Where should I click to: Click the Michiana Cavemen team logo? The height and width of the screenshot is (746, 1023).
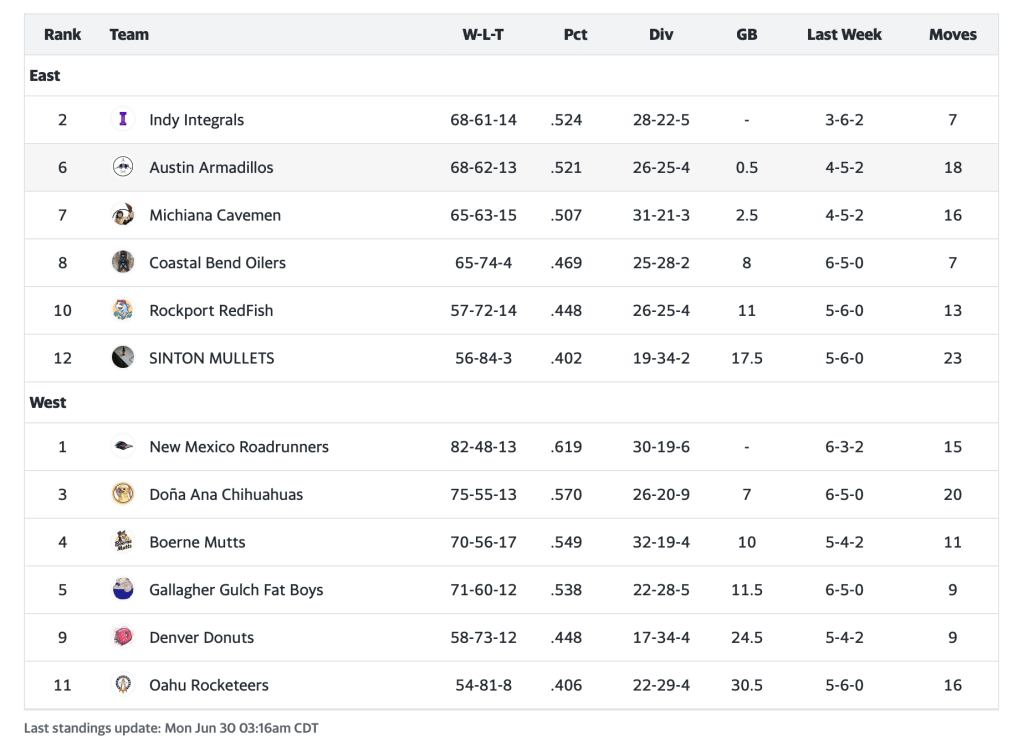coord(123,215)
